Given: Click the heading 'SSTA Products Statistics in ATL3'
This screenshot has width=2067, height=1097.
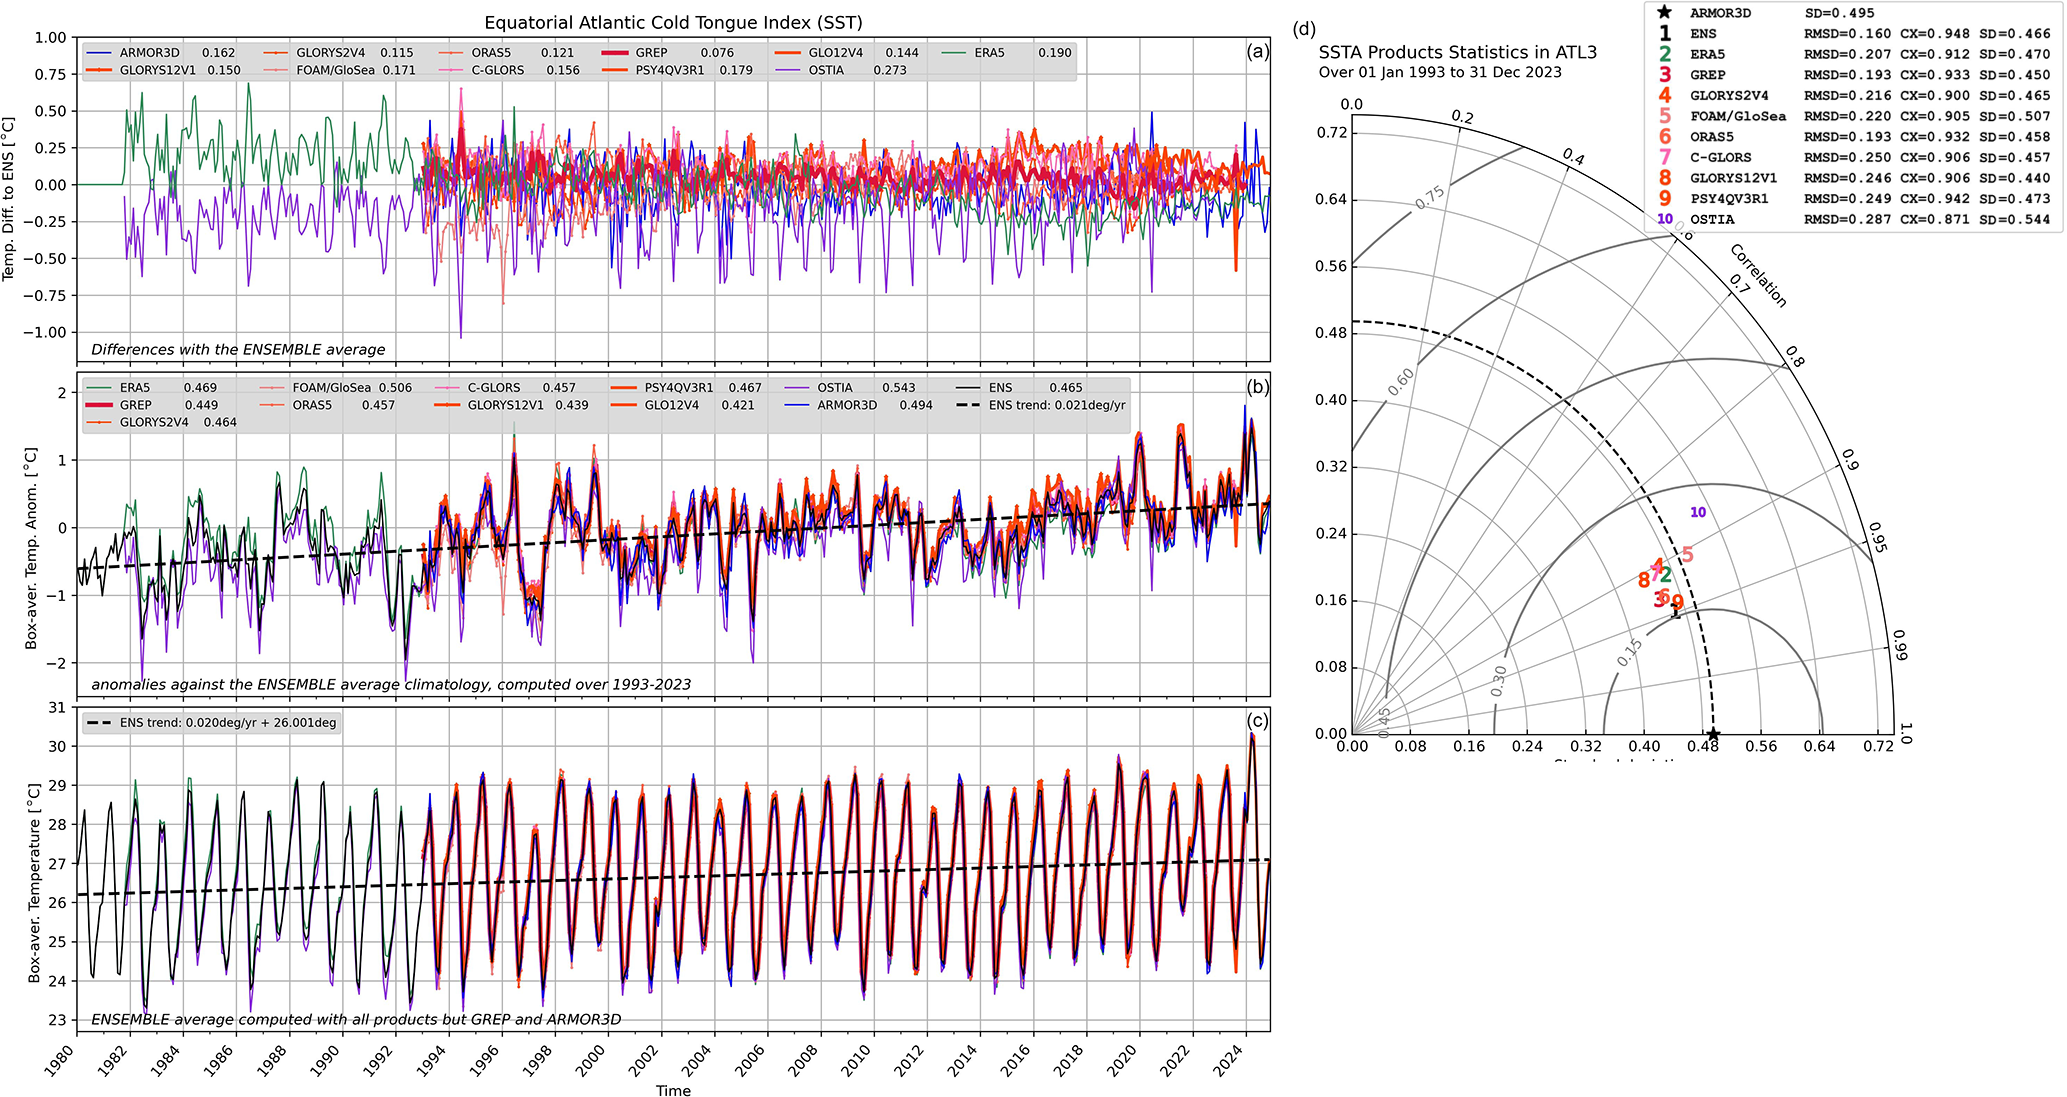Looking at the screenshot, I should click(x=1458, y=52).
